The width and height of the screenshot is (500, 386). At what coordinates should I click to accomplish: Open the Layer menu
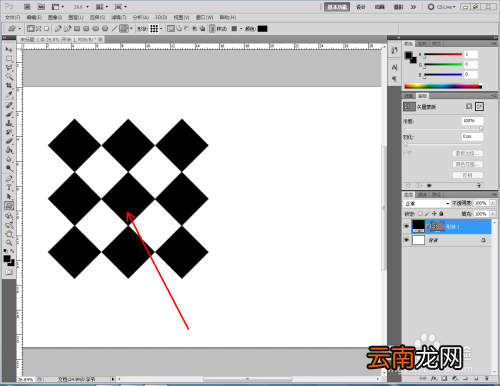point(76,17)
